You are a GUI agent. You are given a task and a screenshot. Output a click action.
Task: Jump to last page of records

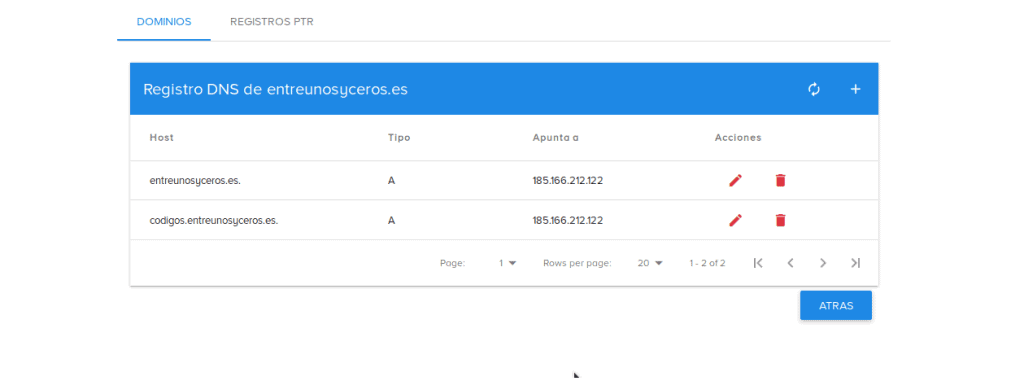(856, 263)
